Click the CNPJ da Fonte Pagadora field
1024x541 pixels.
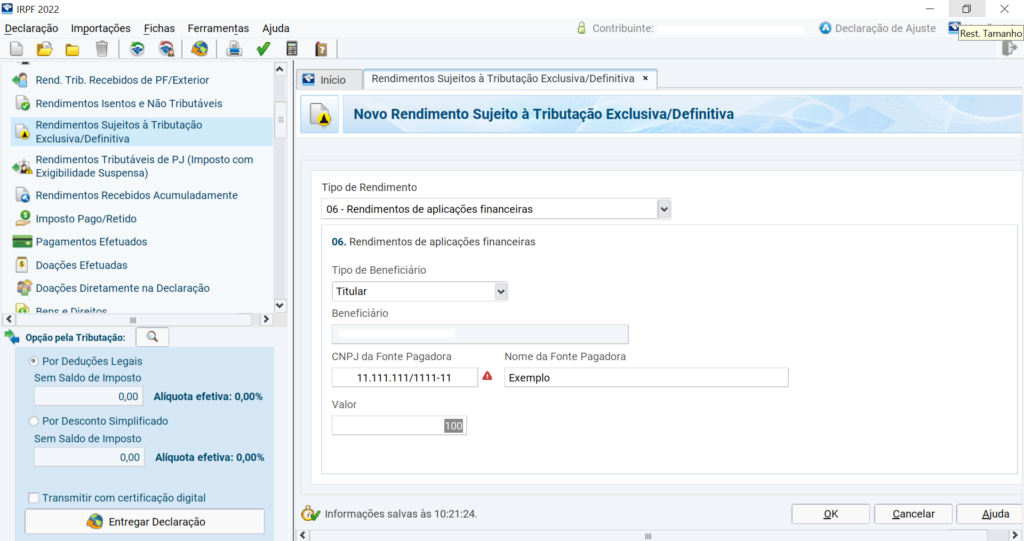[x=404, y=378]
